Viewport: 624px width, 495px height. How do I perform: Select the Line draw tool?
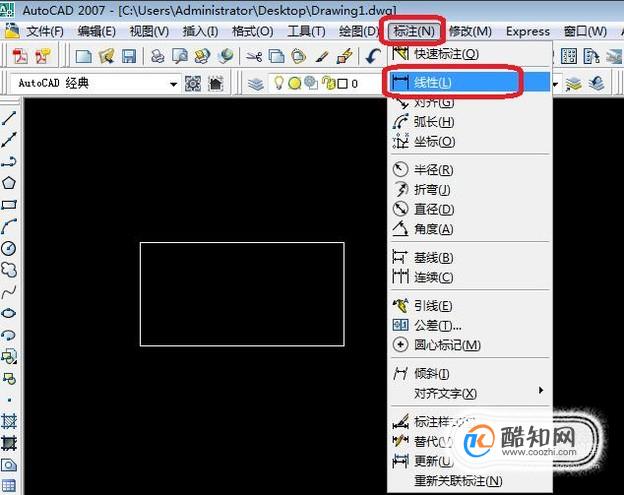(x=9, y=118)
